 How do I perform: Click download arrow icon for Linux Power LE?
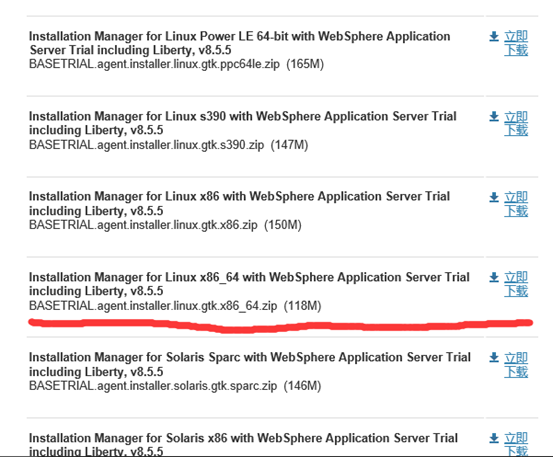[494, 36]
